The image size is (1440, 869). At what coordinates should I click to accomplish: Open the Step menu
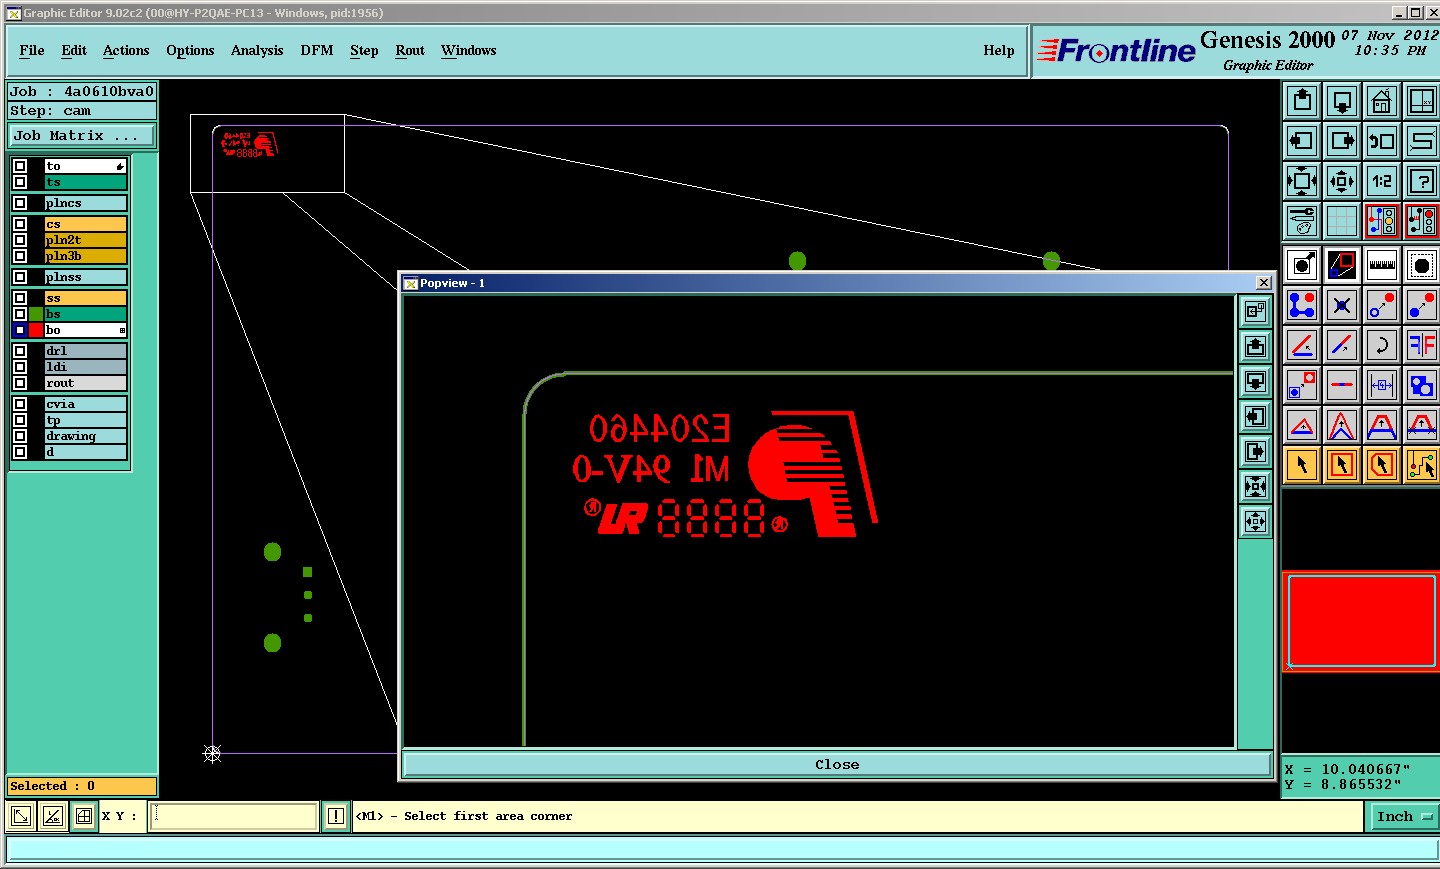[x=364, y=50]
